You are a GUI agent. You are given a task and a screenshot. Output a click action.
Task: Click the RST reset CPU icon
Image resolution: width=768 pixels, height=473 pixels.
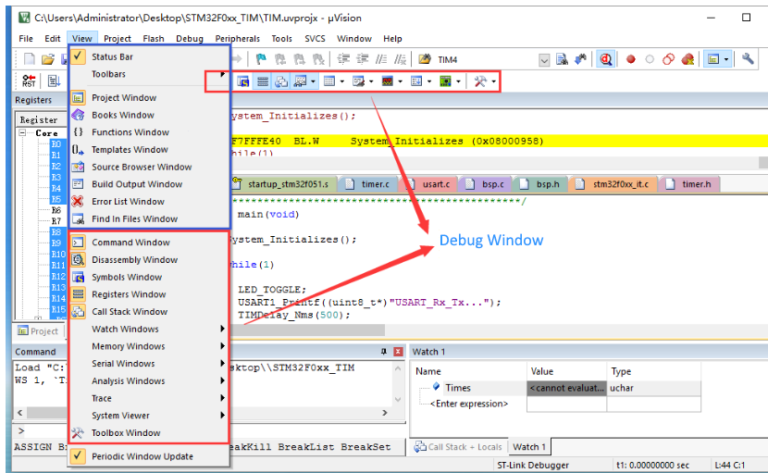28,80
